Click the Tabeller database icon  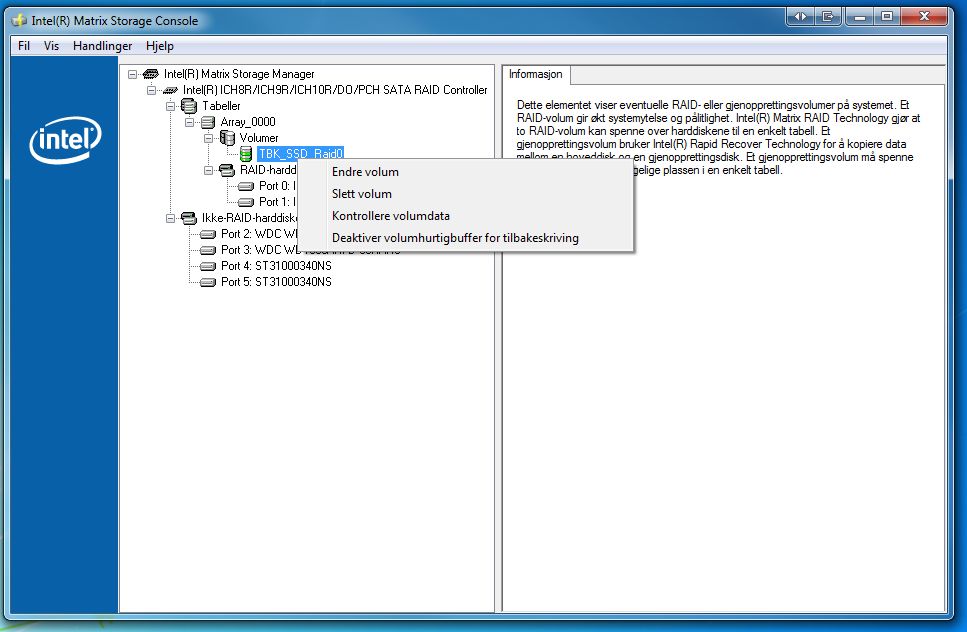(x=189, y=106)
